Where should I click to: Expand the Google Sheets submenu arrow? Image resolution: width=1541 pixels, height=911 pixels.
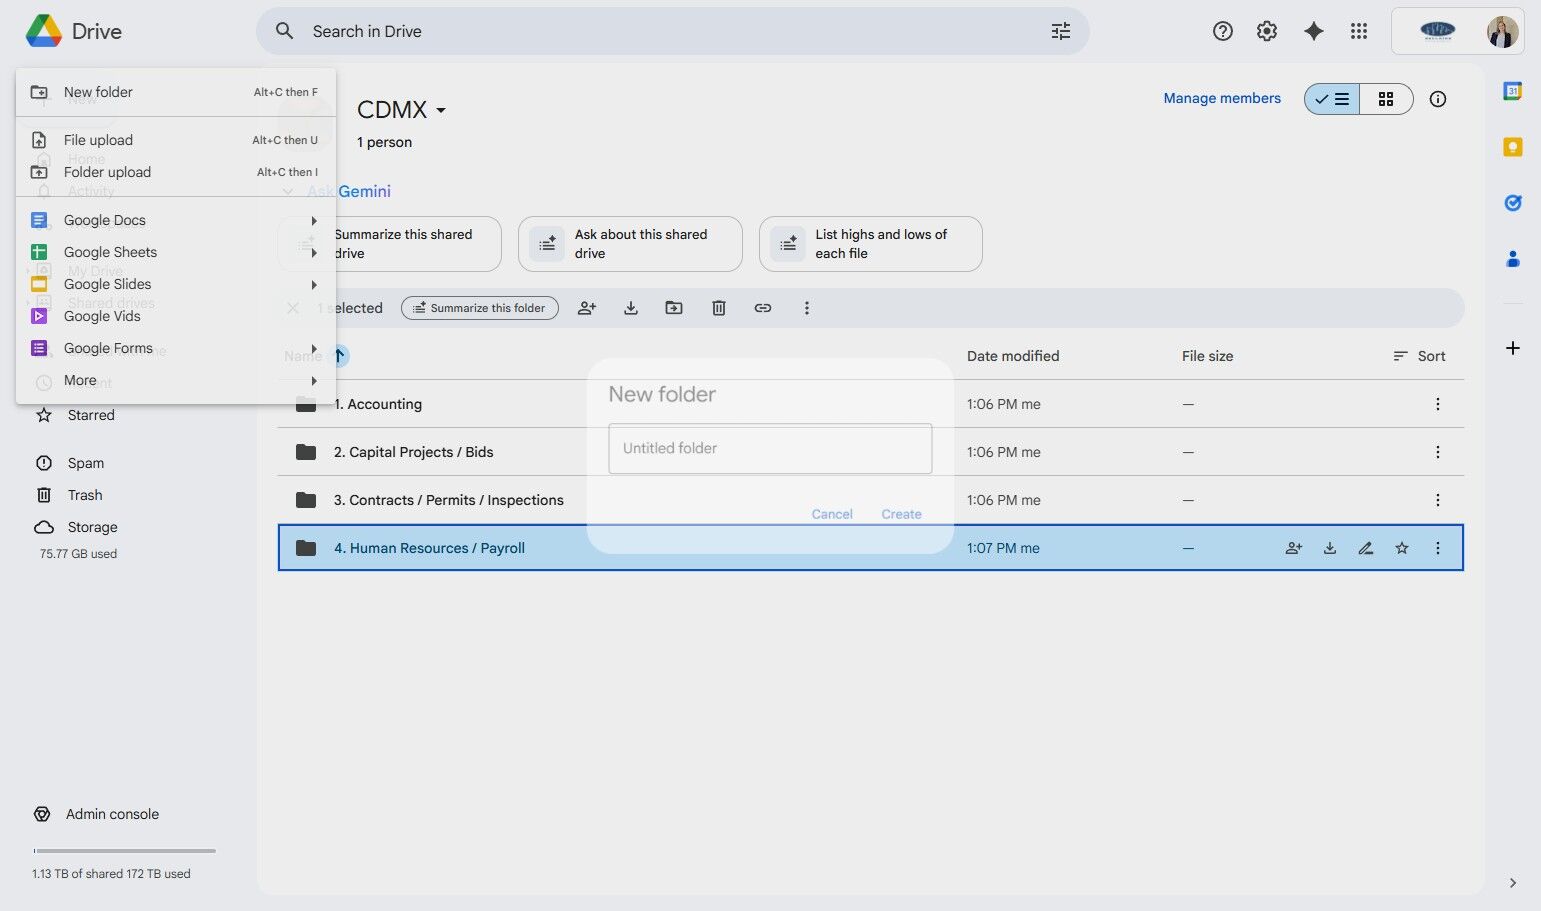coord(314,252)
